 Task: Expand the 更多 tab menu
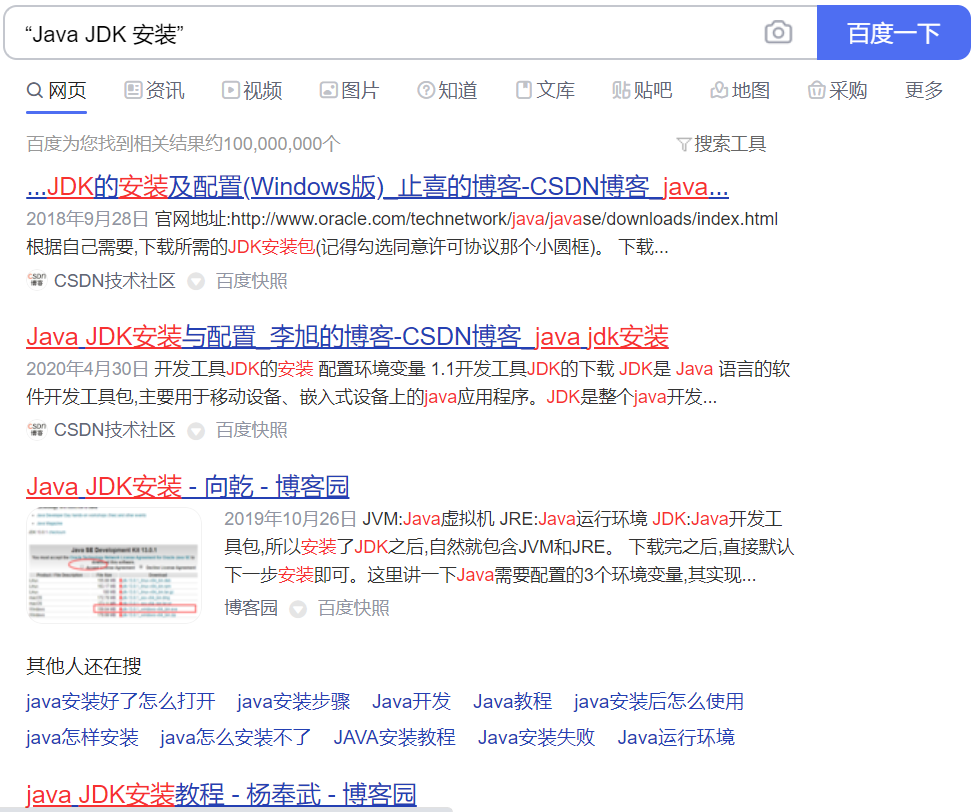click(923, 91)
